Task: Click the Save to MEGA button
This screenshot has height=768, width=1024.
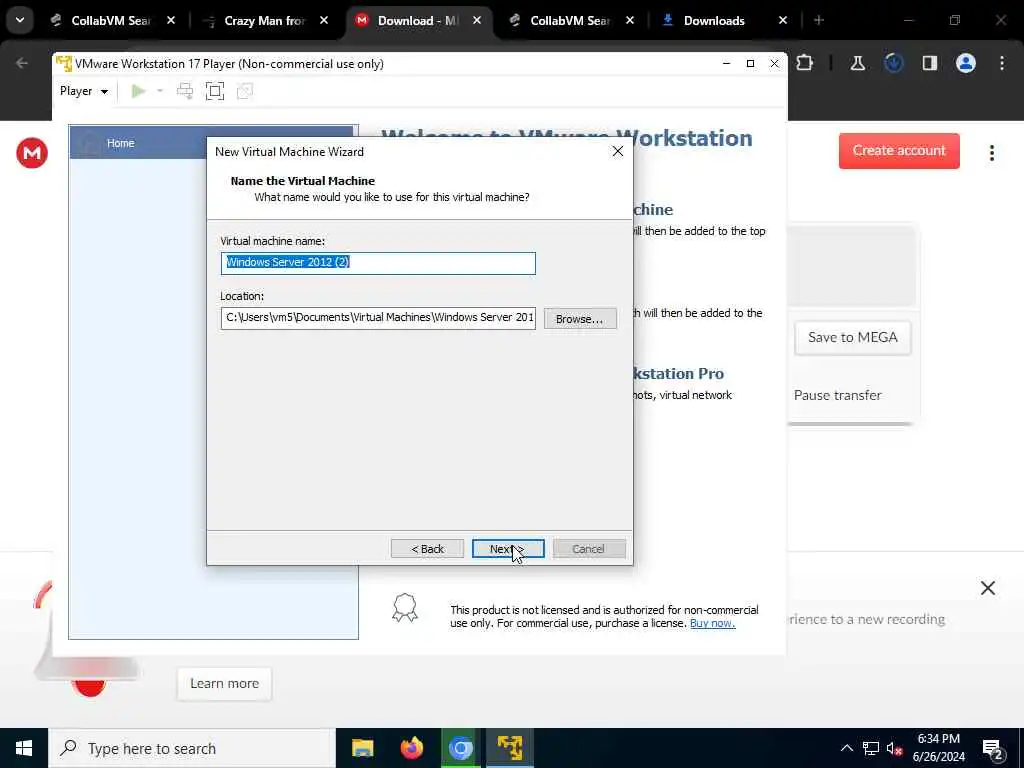Action: [852, 338]
